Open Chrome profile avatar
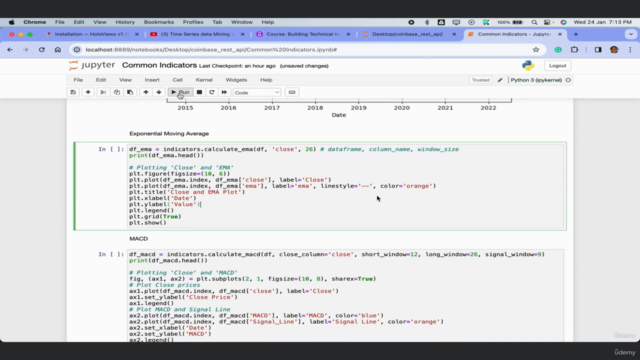The width and height of the screenshot is (640, 360). [614, 50]
